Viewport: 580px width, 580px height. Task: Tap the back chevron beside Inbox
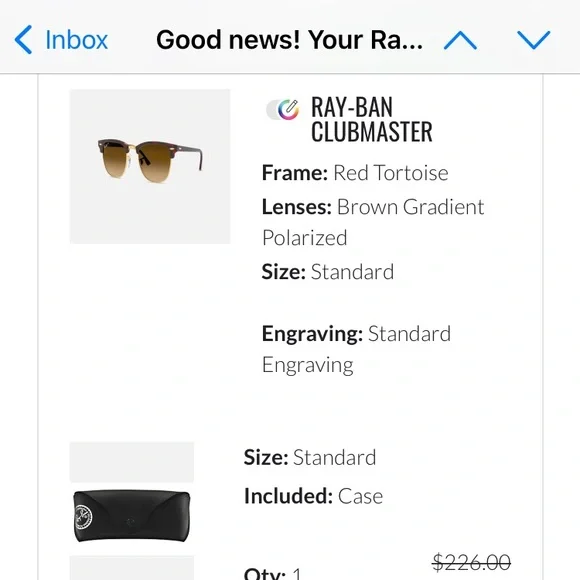tap(23, 40)
